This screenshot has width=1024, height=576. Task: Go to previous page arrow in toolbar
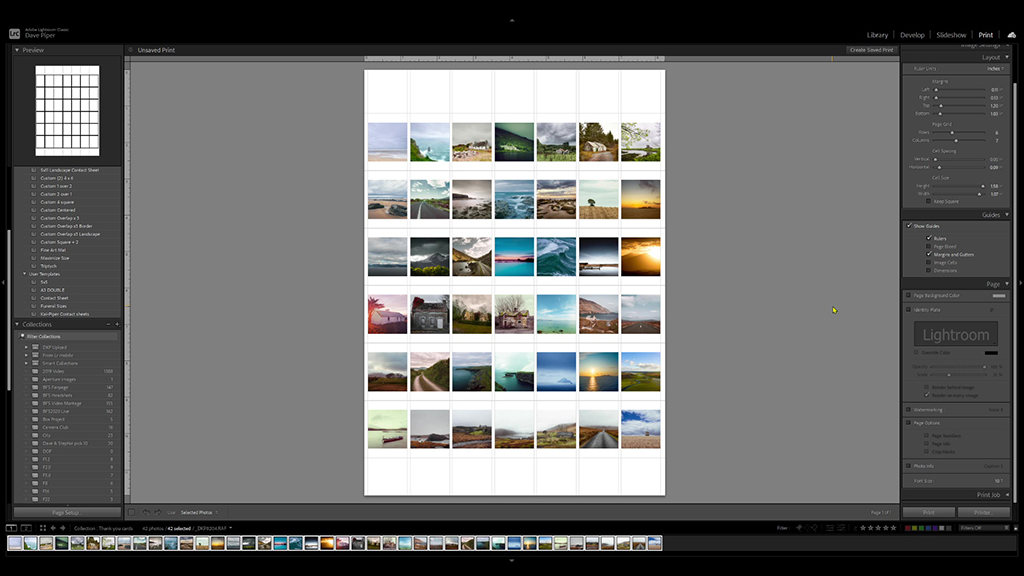click(x=146, y=513)
